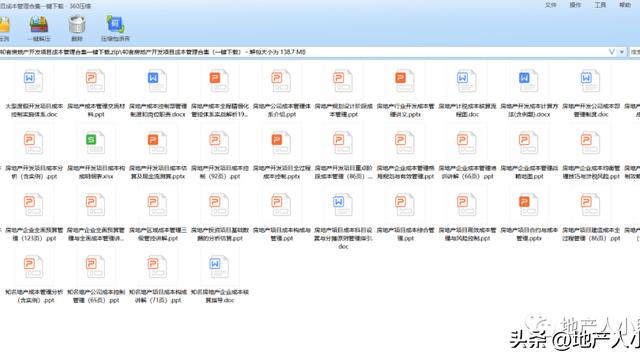Select the 房地产开发成本计算方法 .docx icon
Image resolution: width=640 pixels, height=360 pixels.
click(x=529, y=81)
